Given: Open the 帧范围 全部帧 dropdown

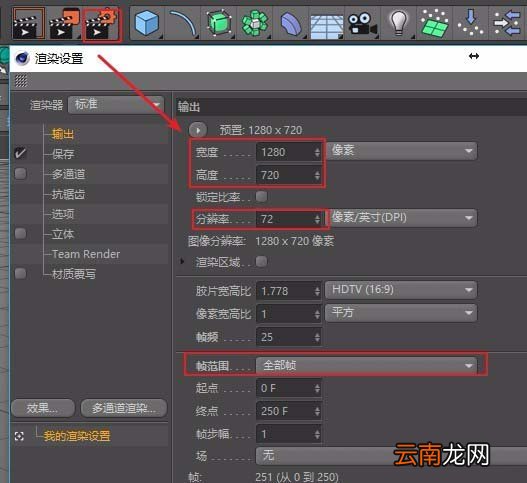Looking at the screenshot, I should point(366,365).
